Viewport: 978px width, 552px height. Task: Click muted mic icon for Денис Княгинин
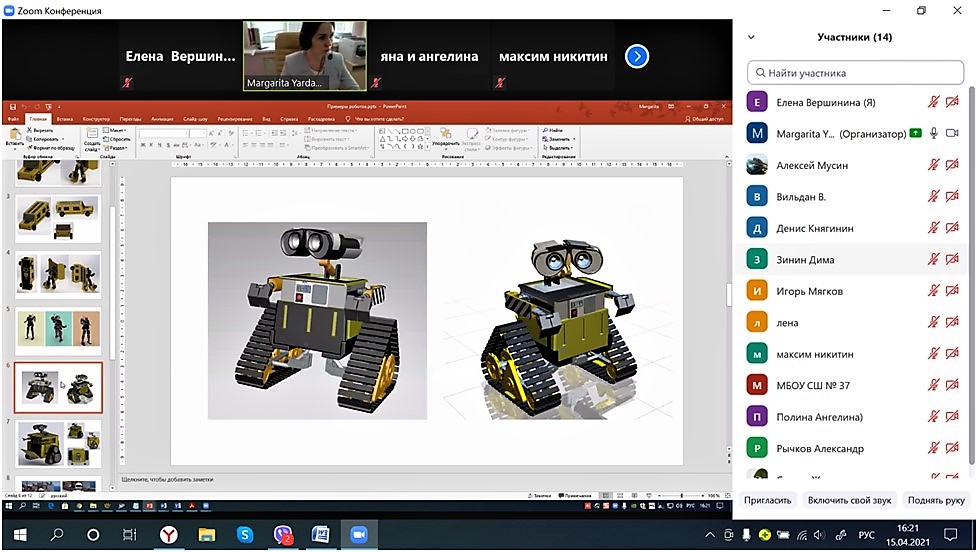(x=934, y=228)
